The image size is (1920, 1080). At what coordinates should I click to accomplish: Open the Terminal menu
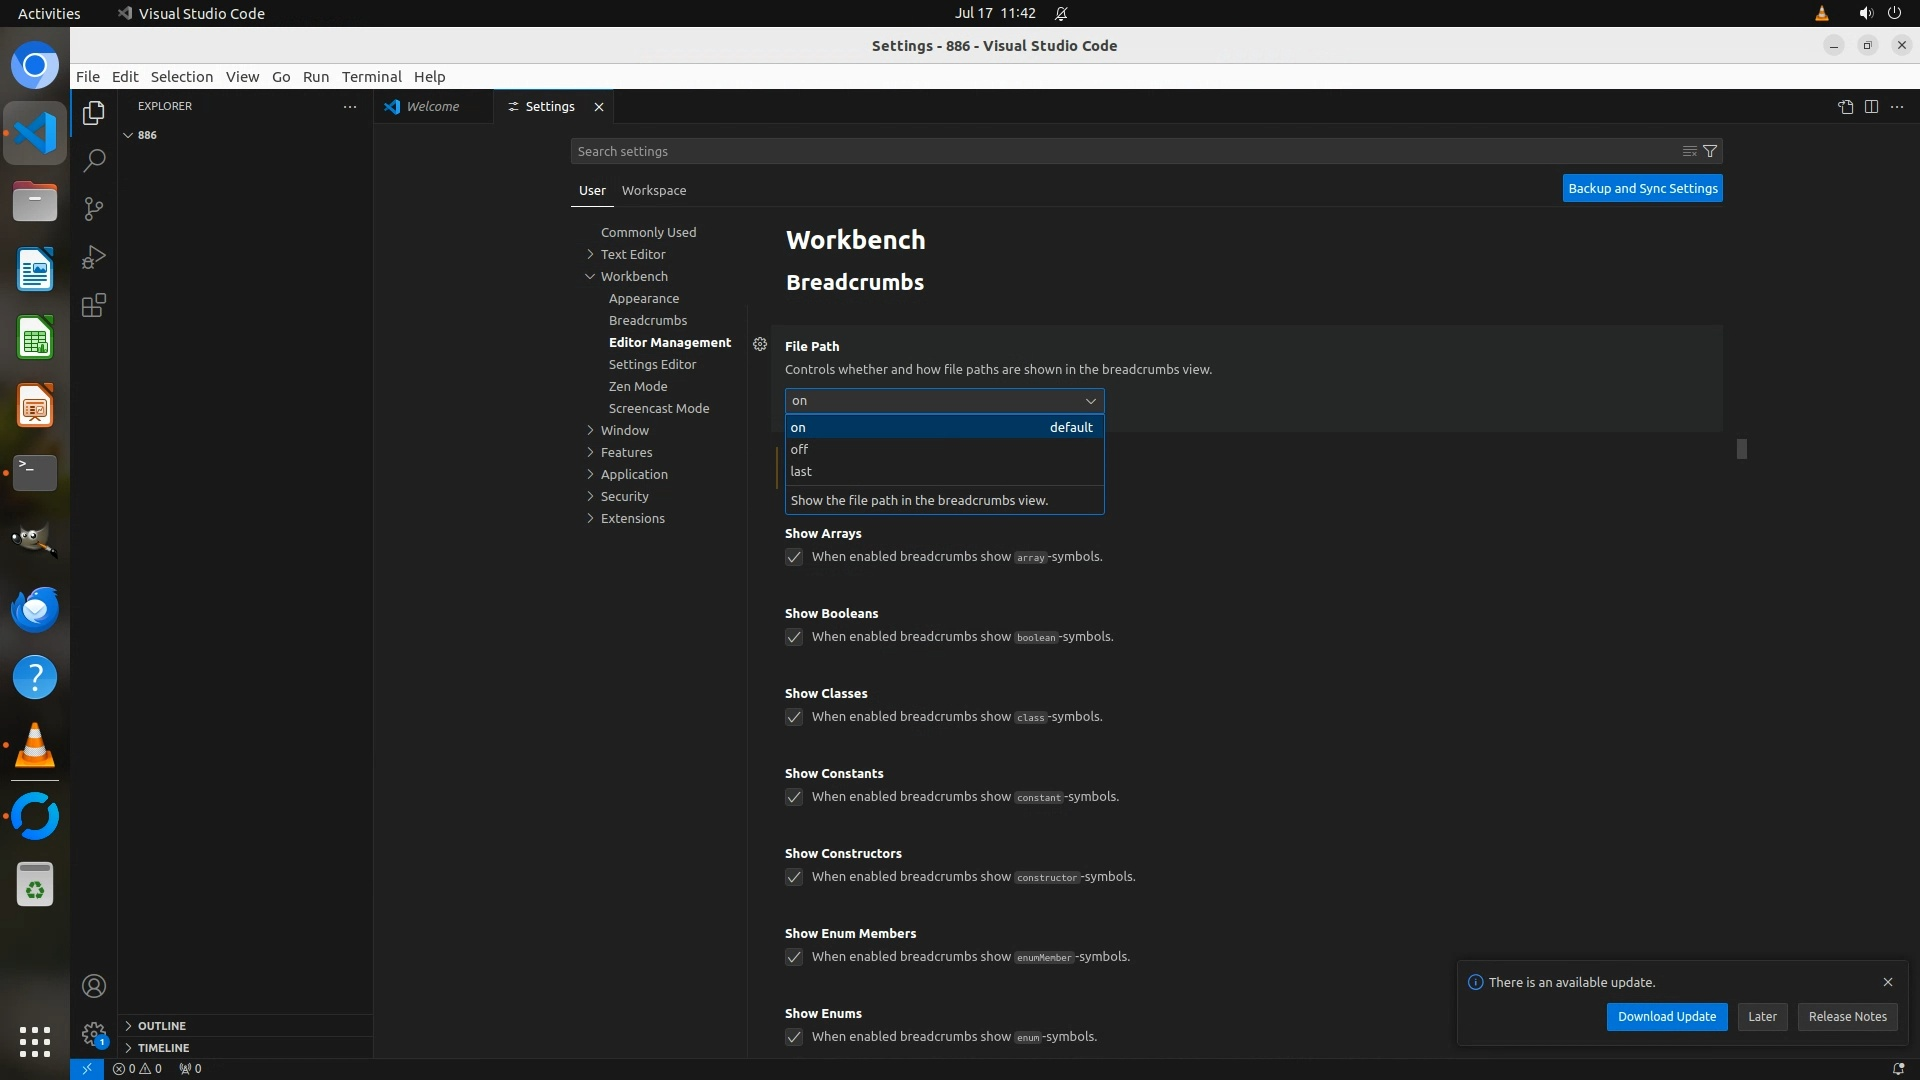pyautogui.click(x=371, y=76)
